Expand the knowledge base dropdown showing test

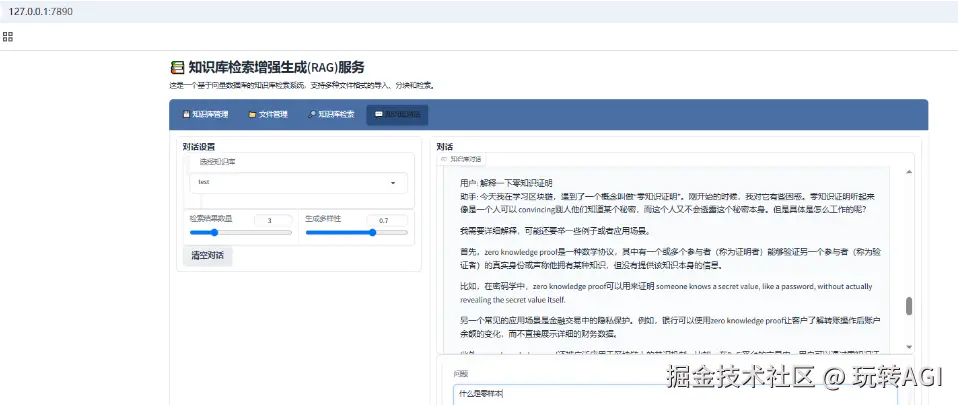[299, 183]
